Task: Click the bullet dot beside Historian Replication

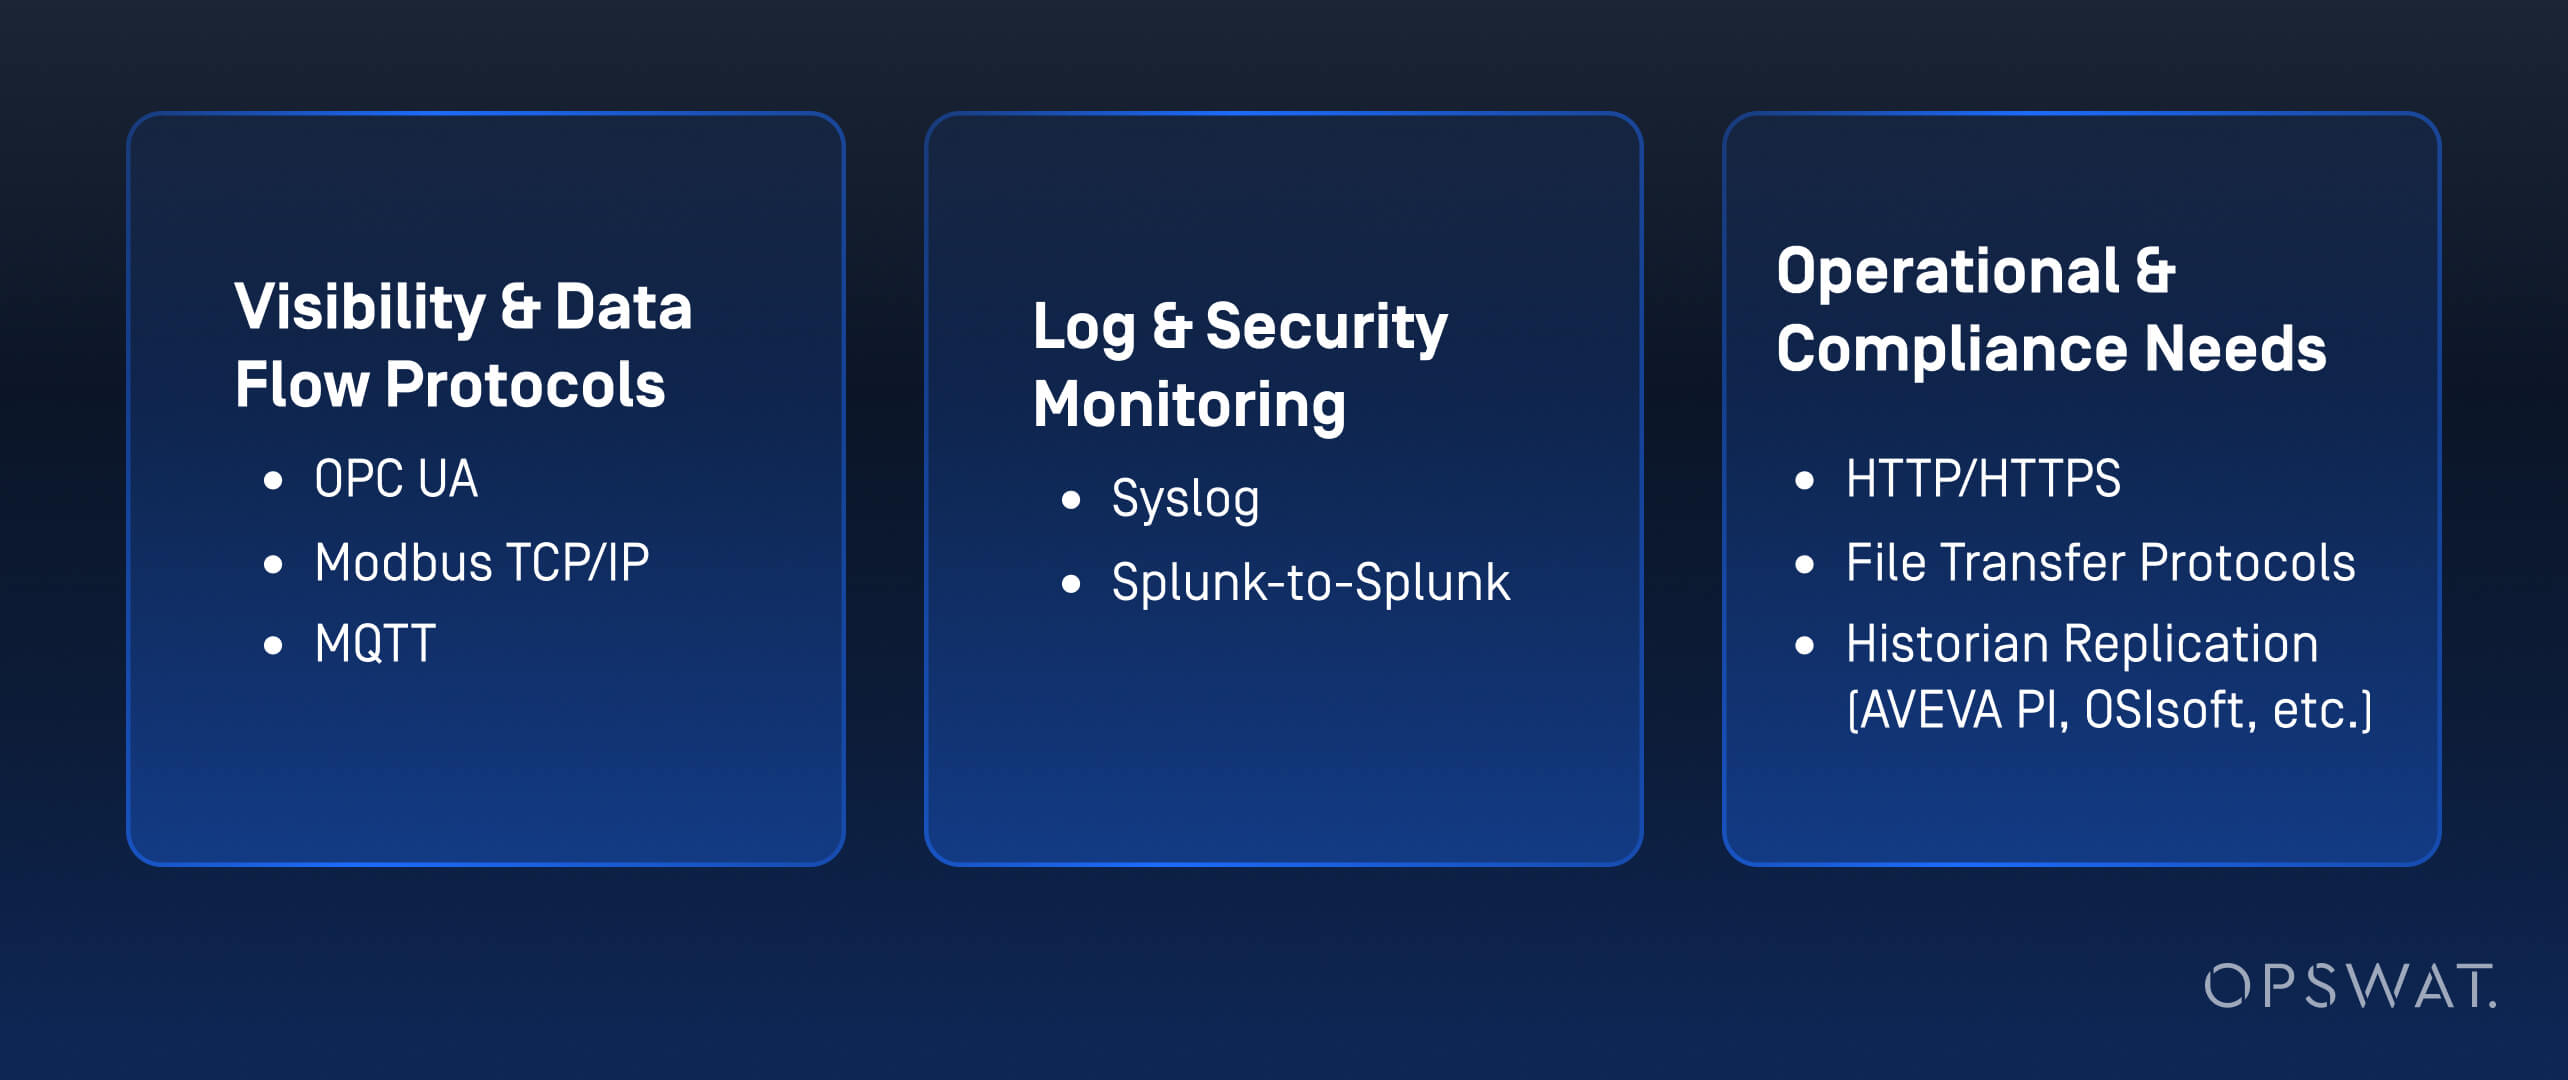Action: (x=1805, y=646)
